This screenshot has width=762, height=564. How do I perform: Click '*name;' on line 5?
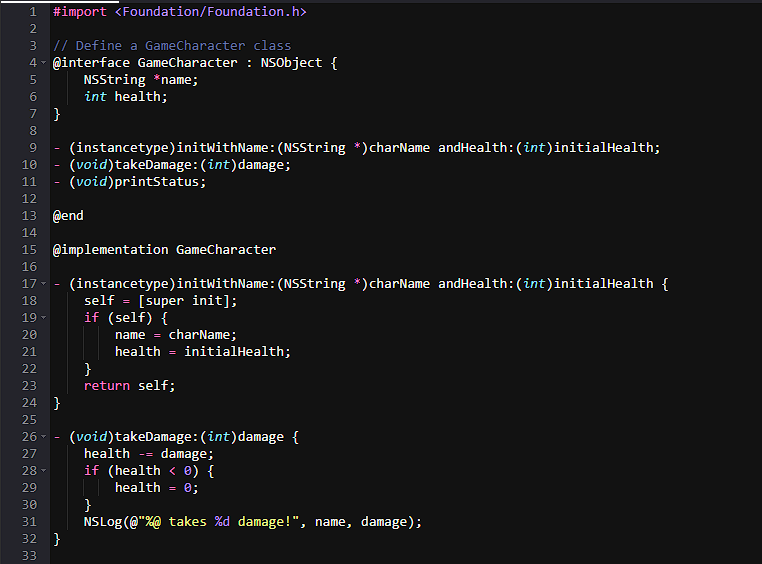pos(176,80)
